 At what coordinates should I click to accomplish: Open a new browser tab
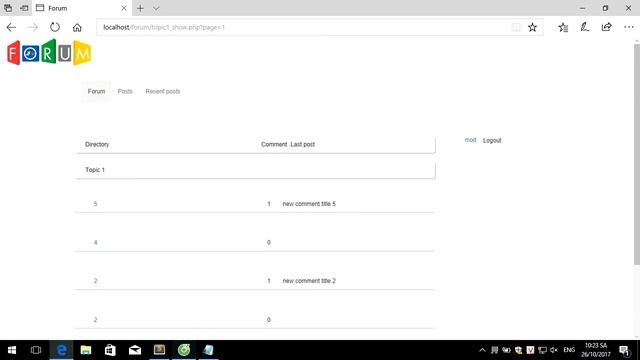pyautogui.click(x=140, y=8)
